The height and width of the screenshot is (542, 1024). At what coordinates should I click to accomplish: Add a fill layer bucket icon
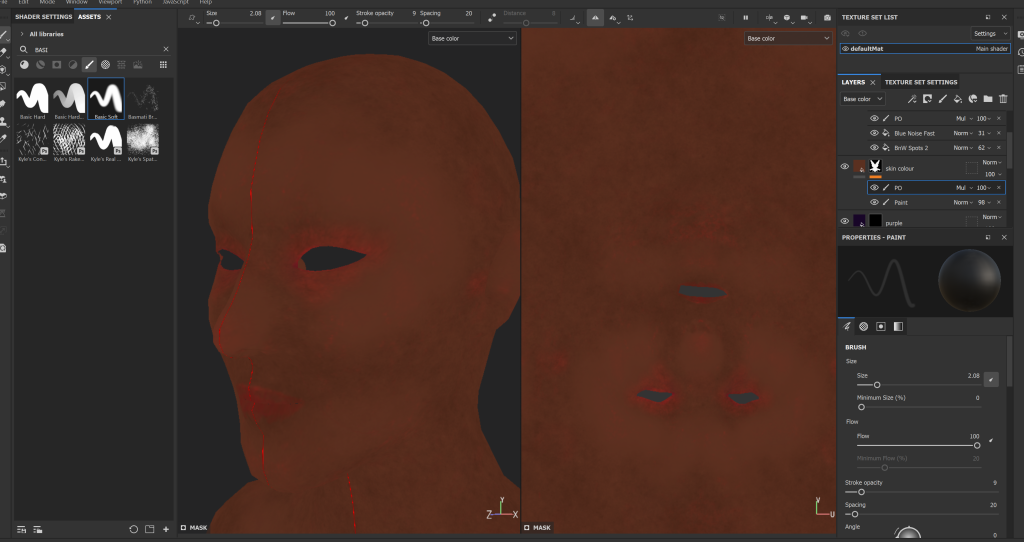pos(957,99)
